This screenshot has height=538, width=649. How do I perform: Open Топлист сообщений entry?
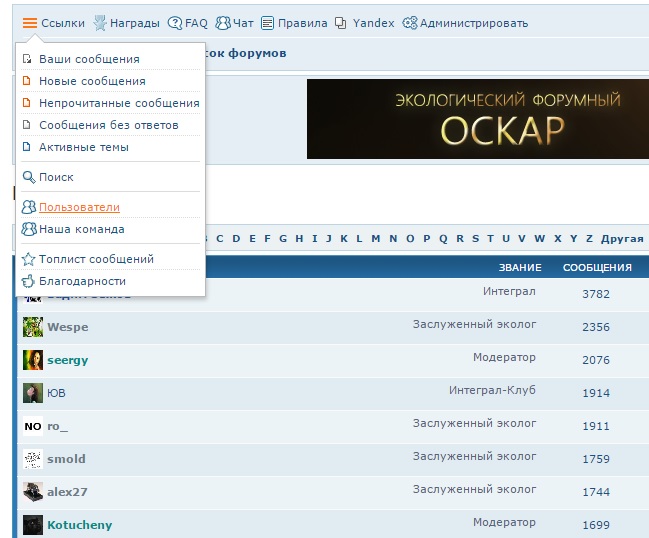(96, 259)
